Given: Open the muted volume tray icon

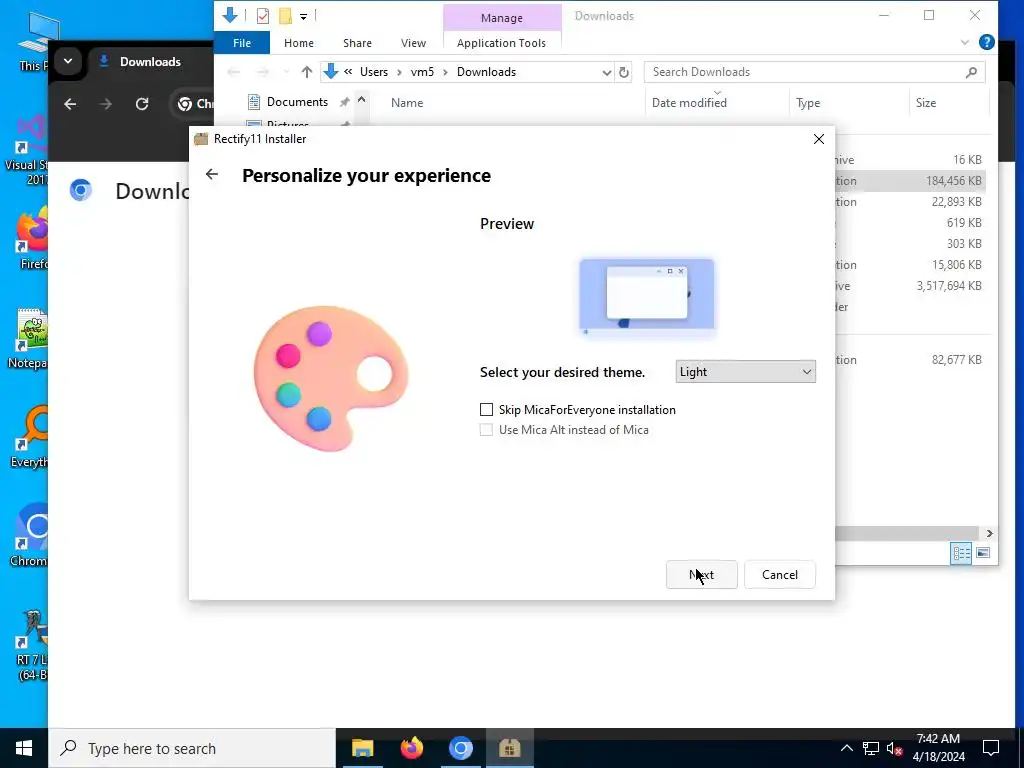Looking at the screenshot, I should (894, 748).
